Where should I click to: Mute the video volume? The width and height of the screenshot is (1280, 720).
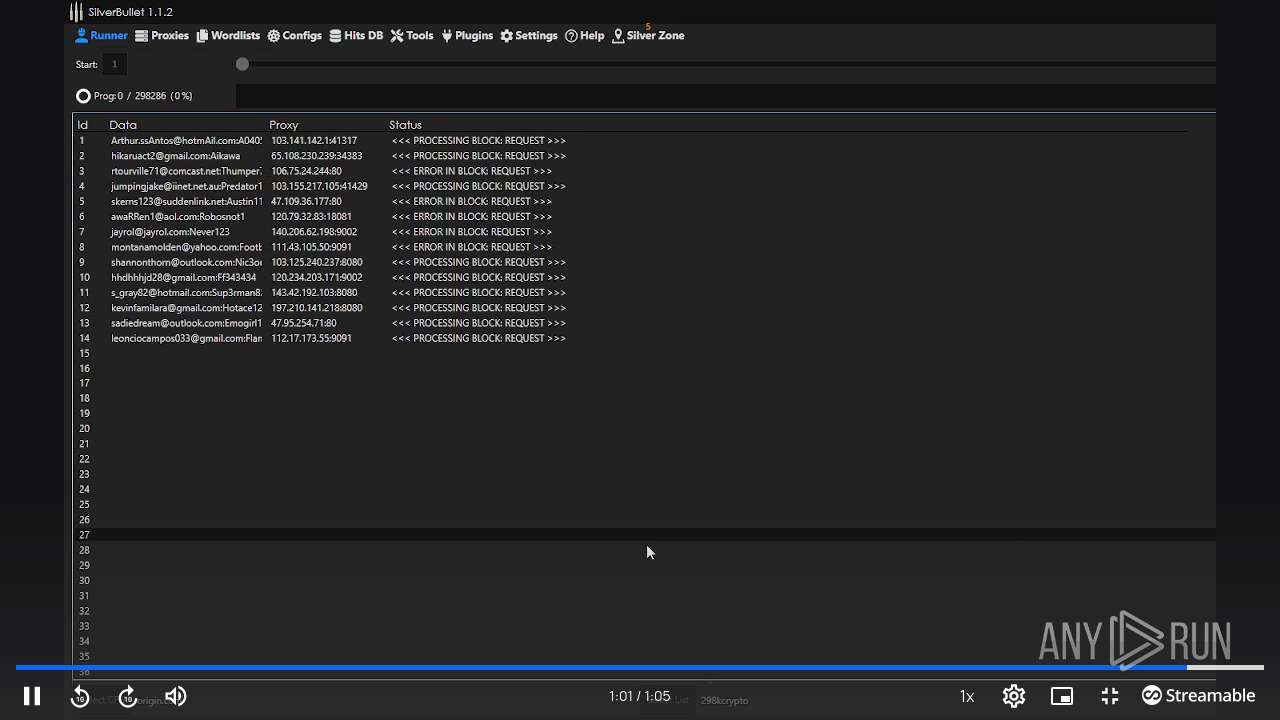175,696
